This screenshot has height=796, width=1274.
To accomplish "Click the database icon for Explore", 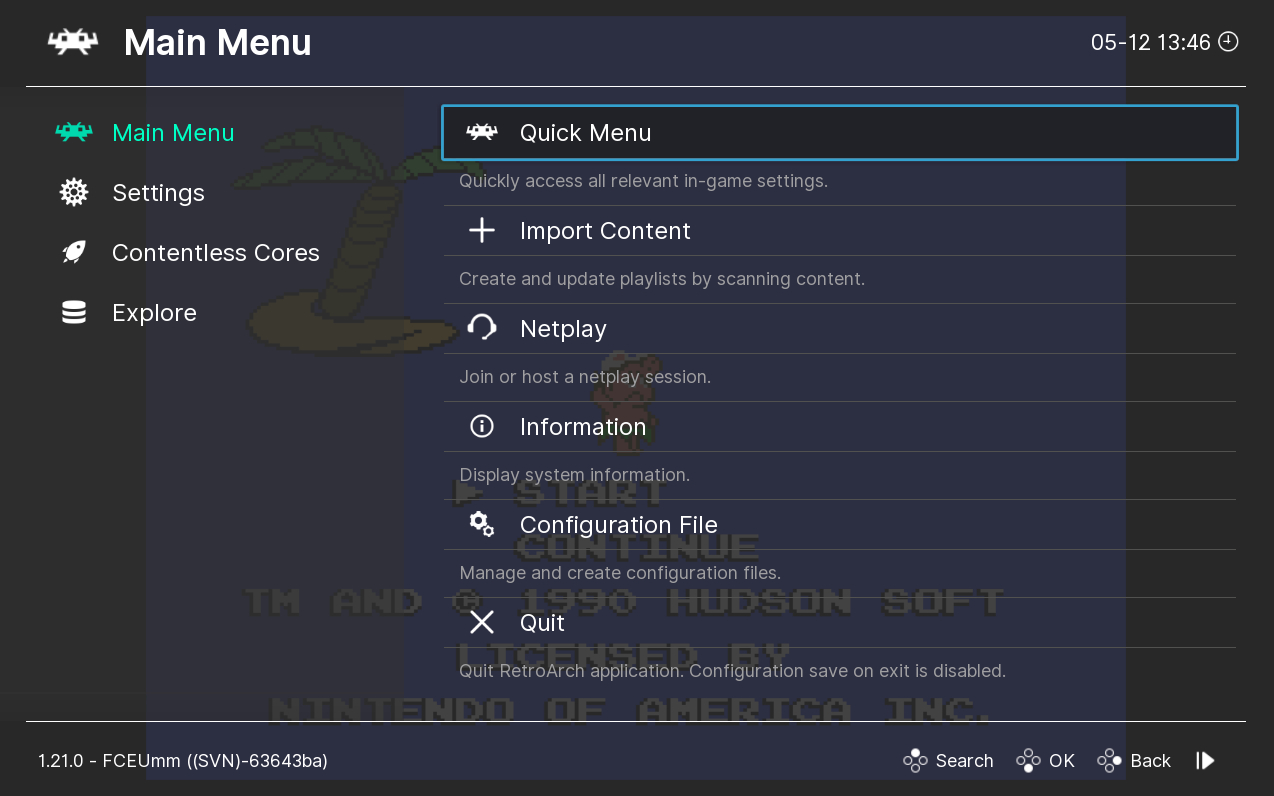I will pos(74,313).
